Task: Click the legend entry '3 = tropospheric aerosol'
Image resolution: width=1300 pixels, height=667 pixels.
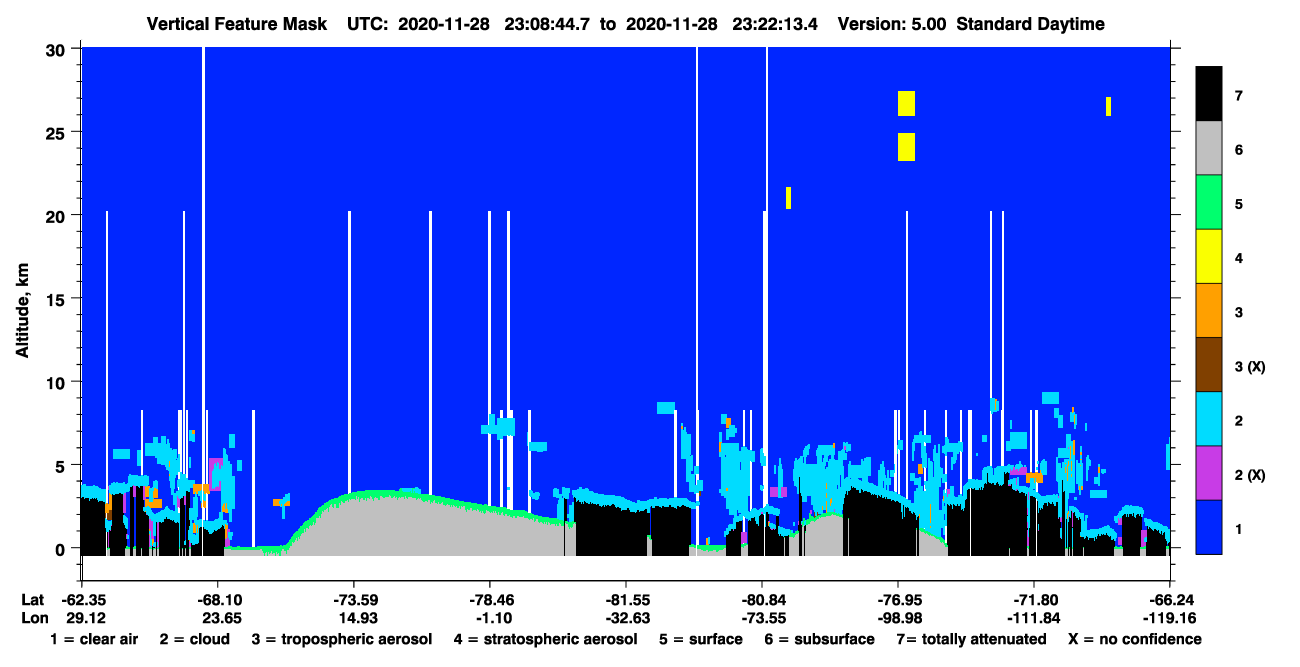Action: 342,640
